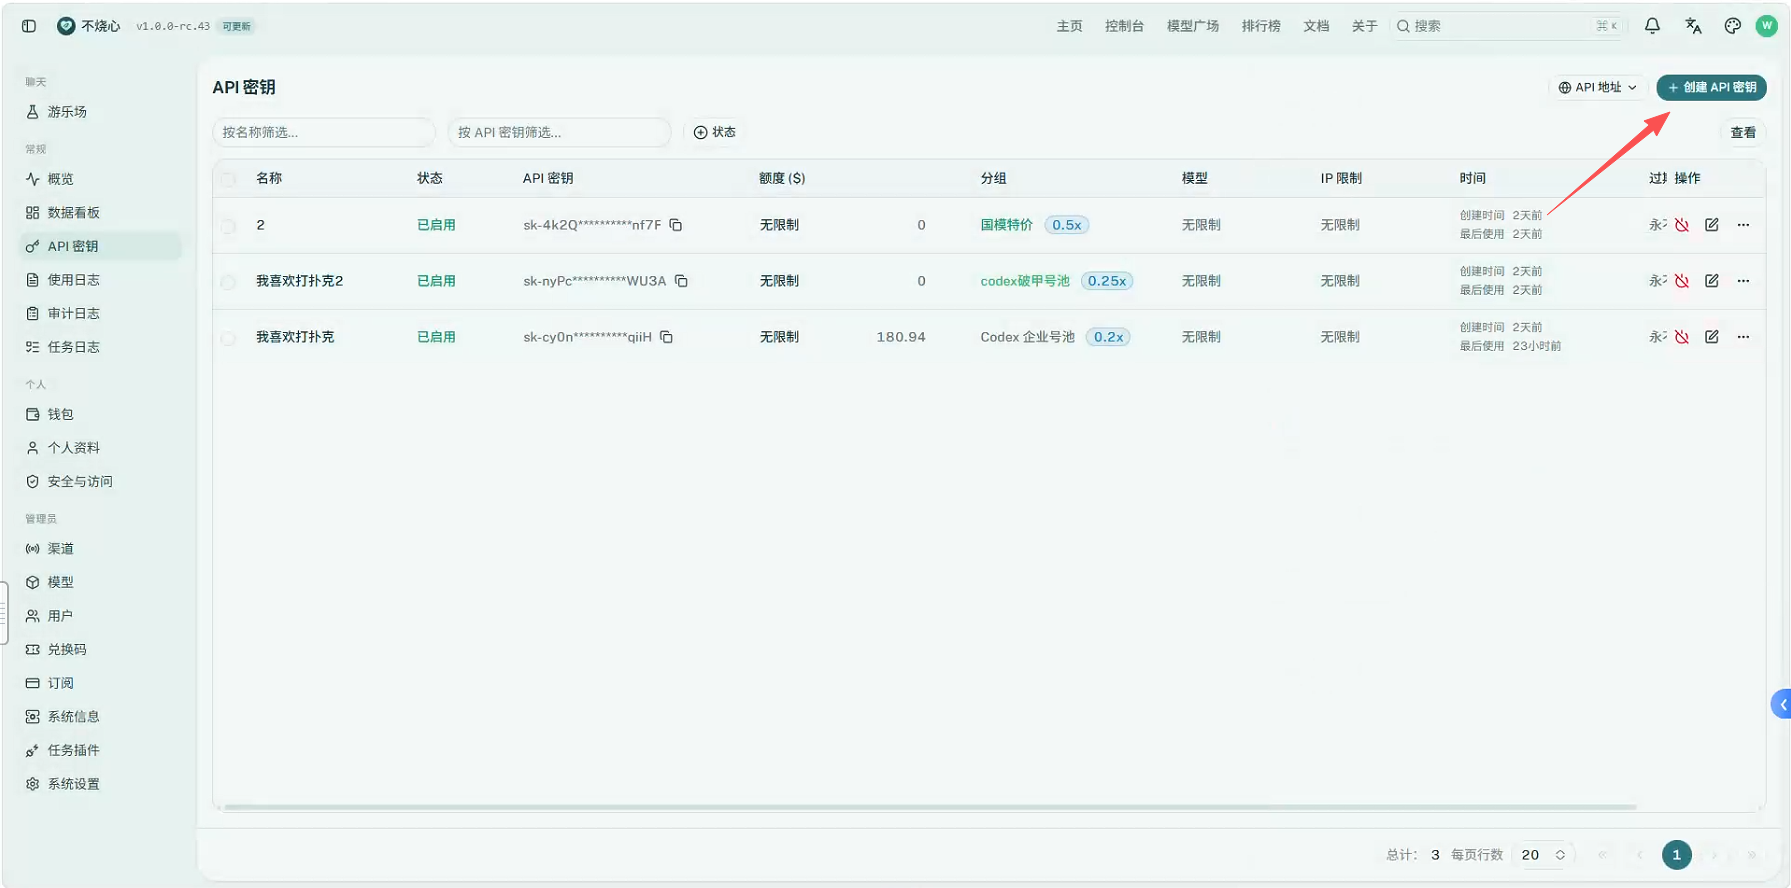
Task: Open 模型广场 in top navigation
Action: pos(1192,26)
